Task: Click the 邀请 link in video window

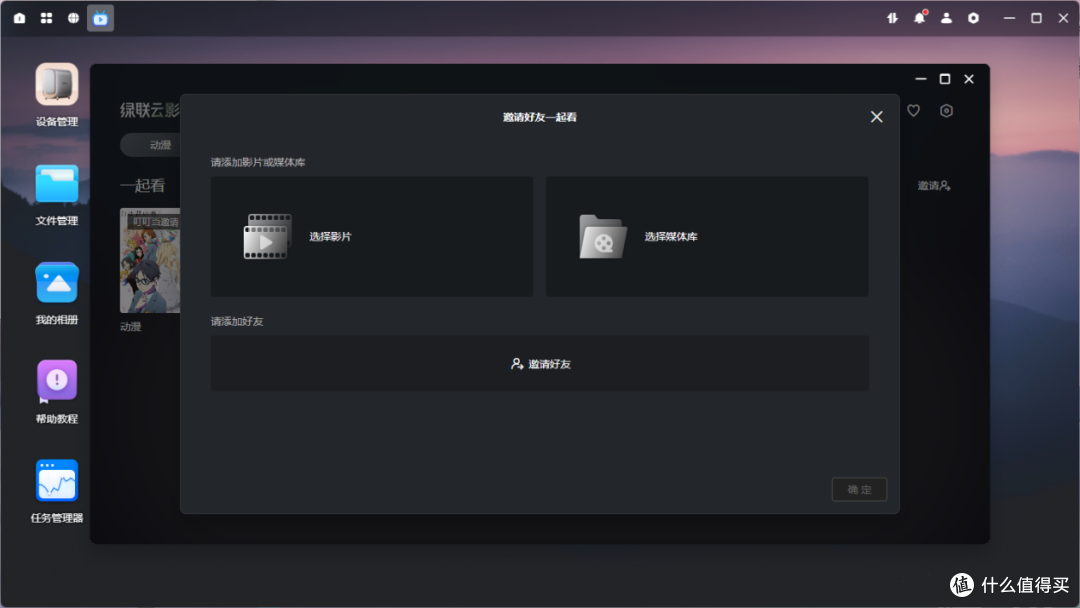Action: click(x=934, y=185)
